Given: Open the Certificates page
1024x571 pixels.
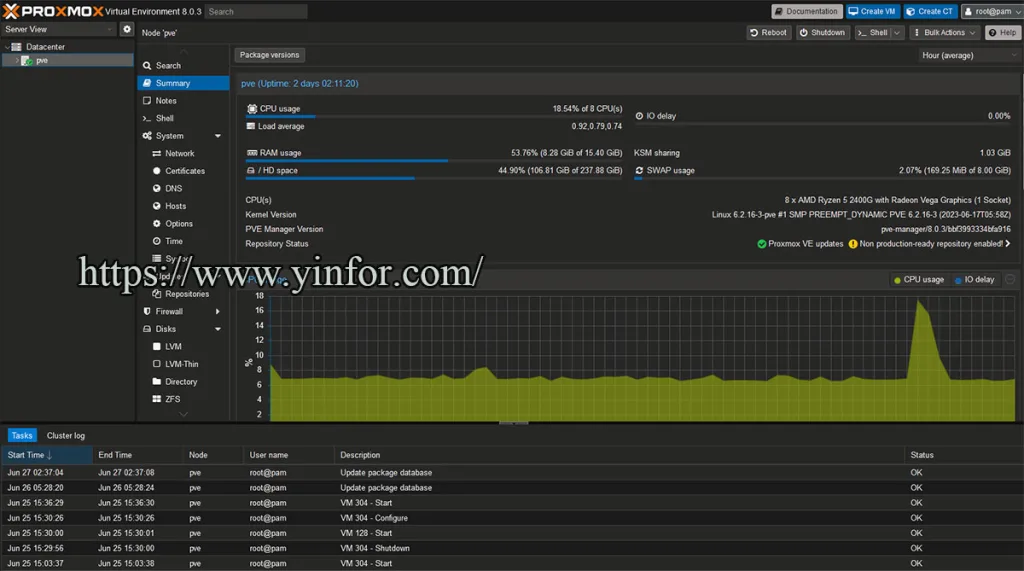Looking at the screenshot, I should 185,171.
